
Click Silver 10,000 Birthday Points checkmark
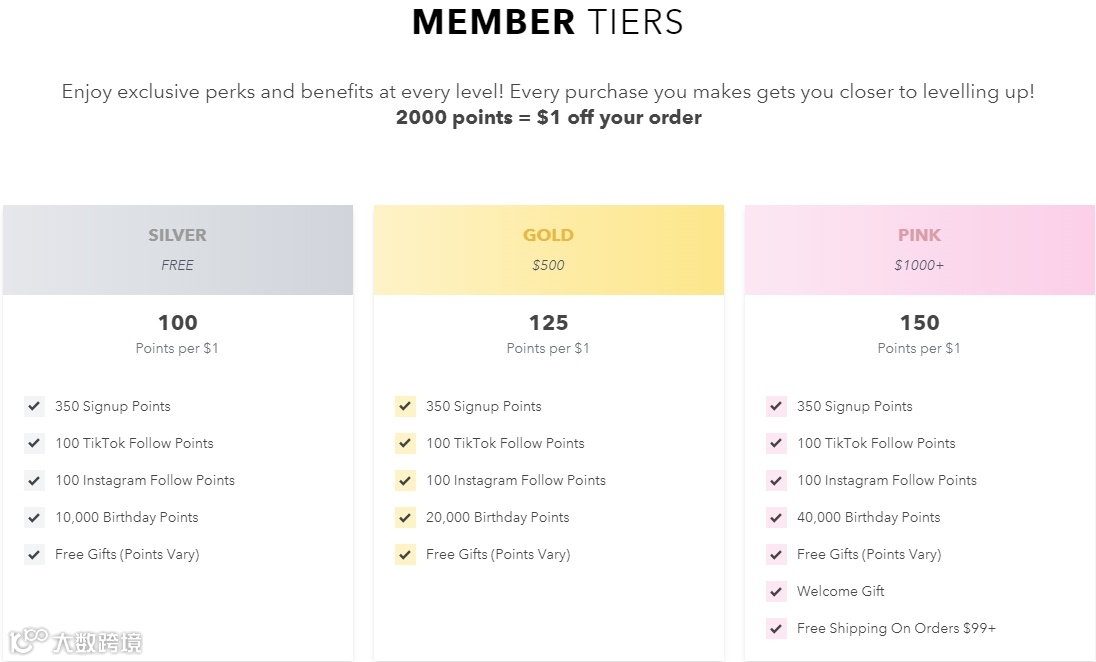coord(35,517)
